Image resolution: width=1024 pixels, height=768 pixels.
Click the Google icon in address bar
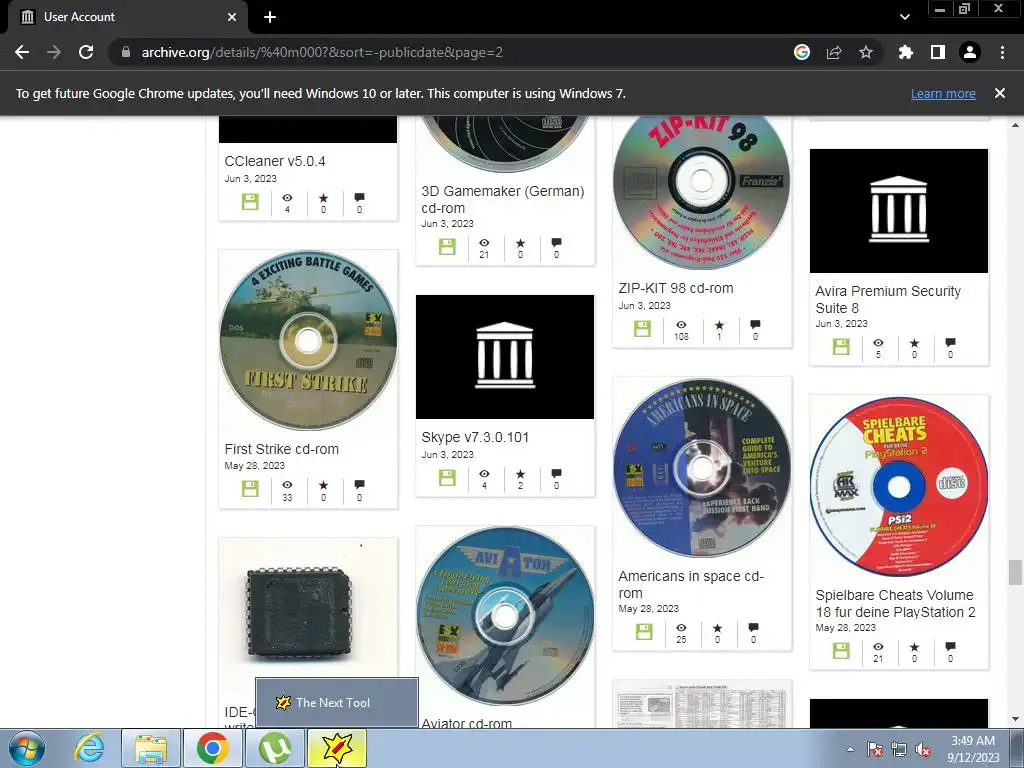point(802,52)
